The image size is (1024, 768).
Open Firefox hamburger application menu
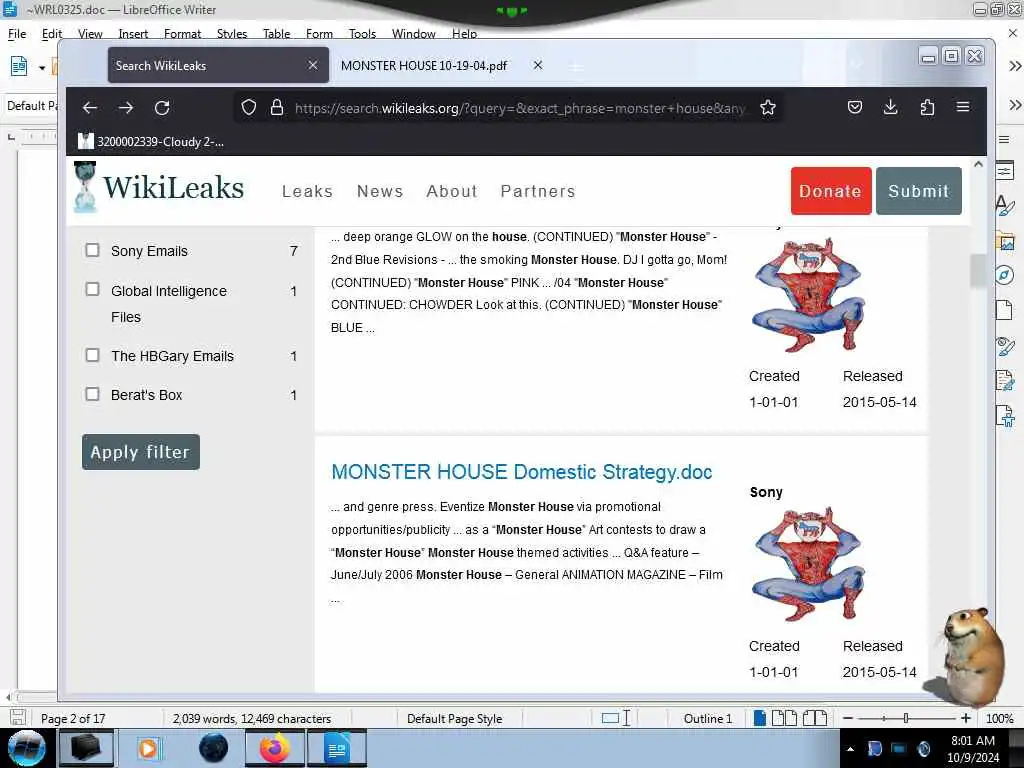(x=963, y=106)
